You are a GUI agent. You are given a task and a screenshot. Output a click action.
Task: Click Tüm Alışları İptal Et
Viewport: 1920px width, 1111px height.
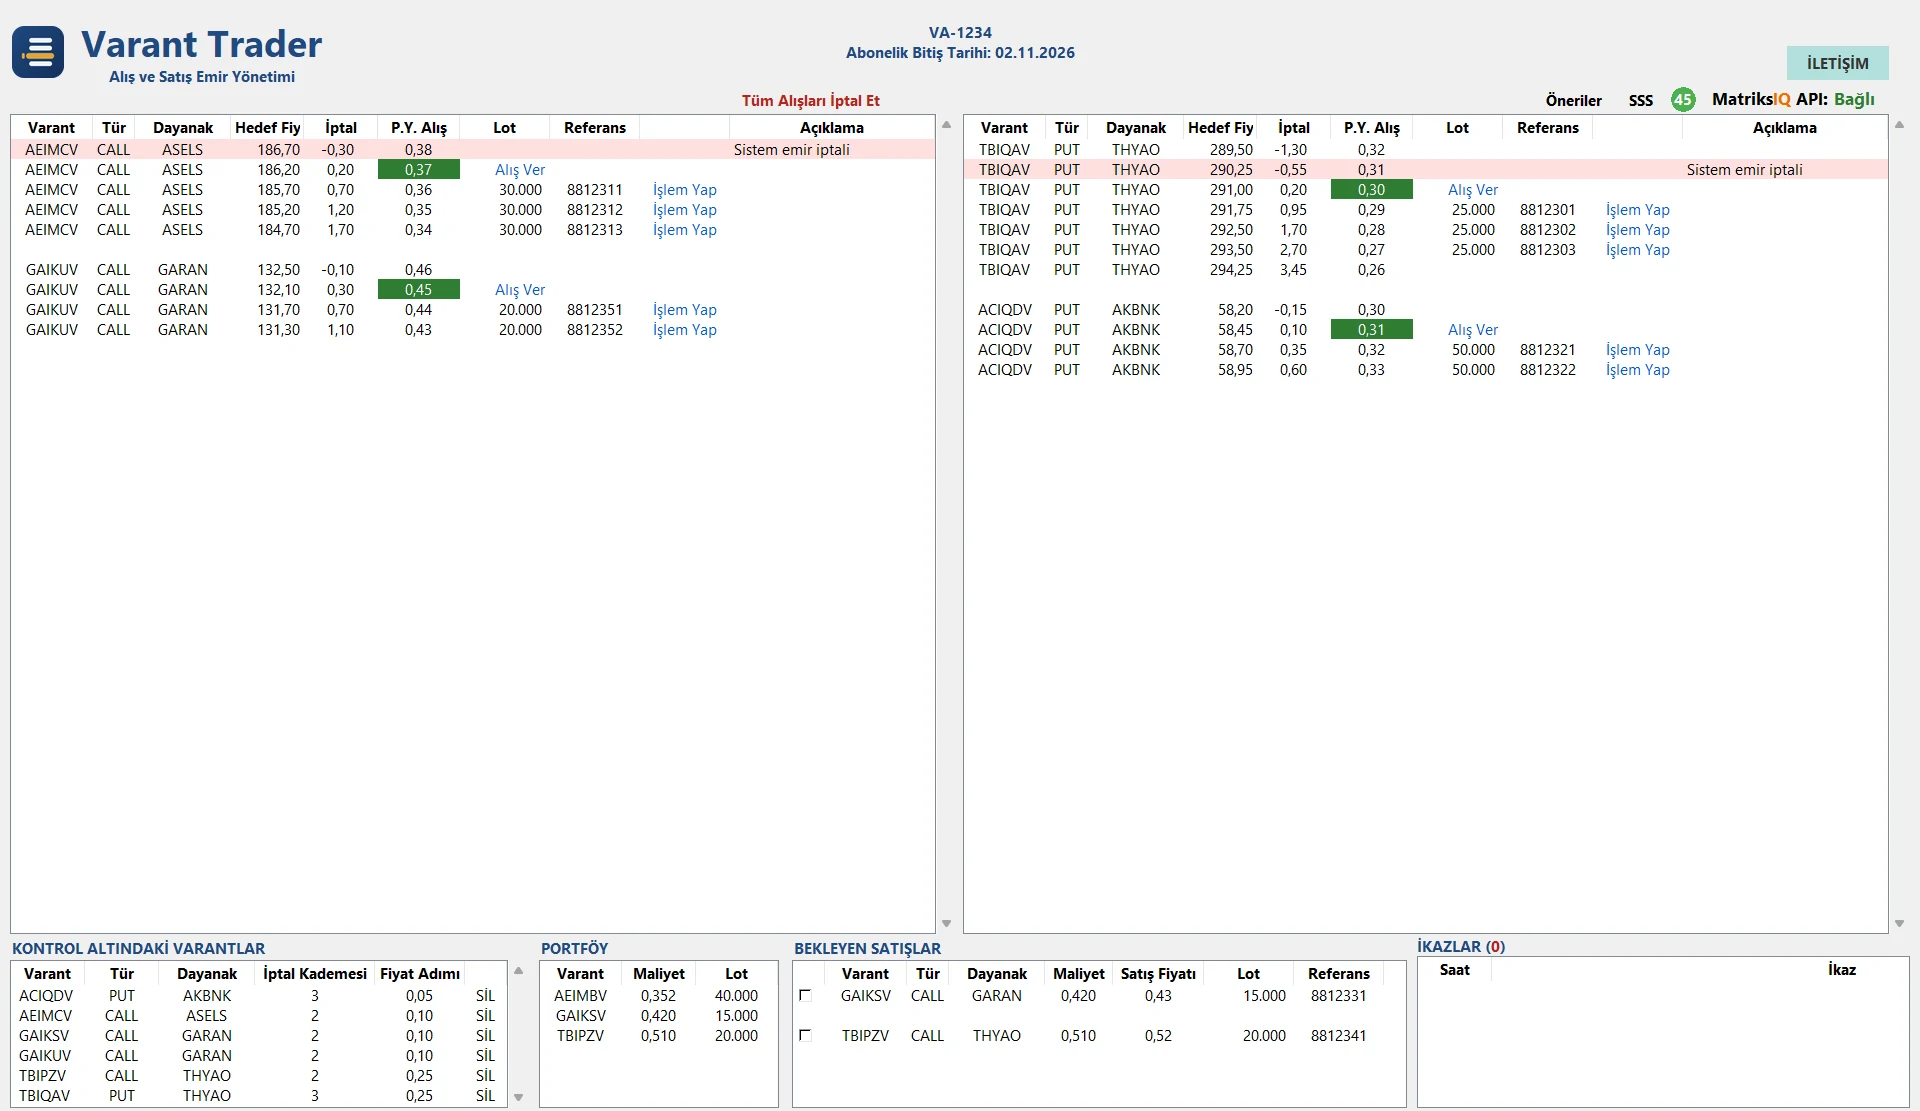pyautogui.click(x=810, y=100)
